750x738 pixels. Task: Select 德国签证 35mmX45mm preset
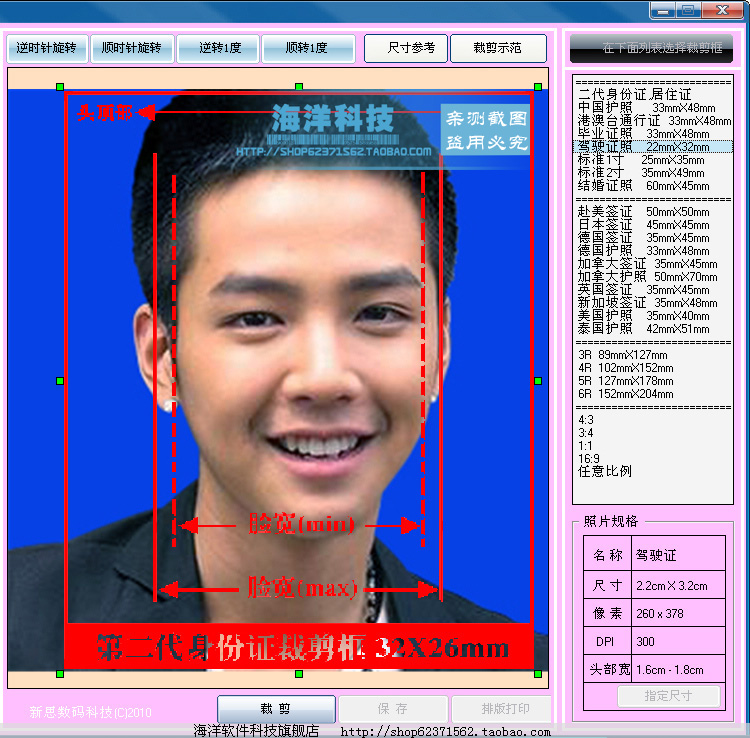pos(652,238)
